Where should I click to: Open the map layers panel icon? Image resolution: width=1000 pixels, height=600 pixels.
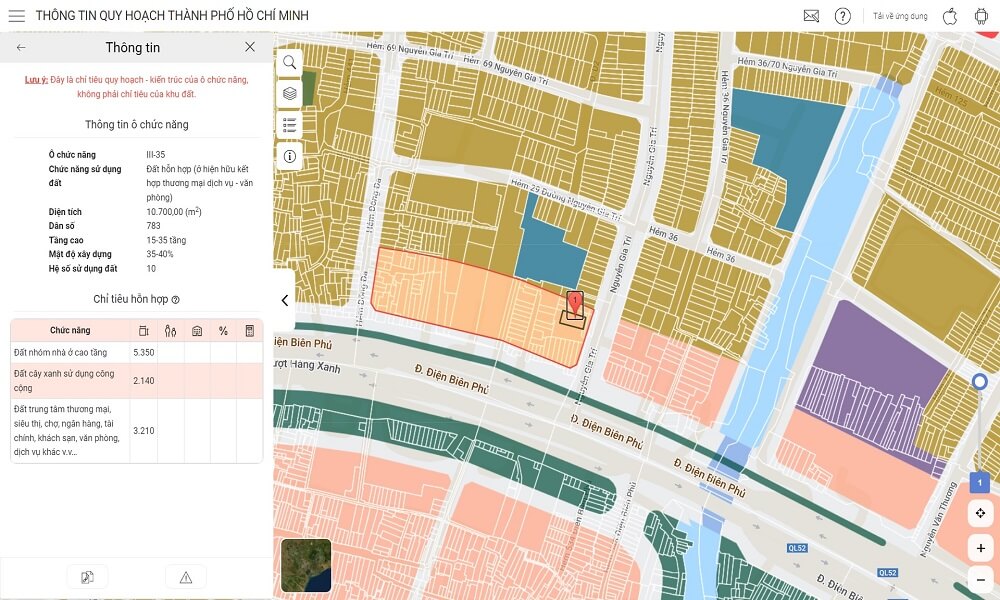289,93
